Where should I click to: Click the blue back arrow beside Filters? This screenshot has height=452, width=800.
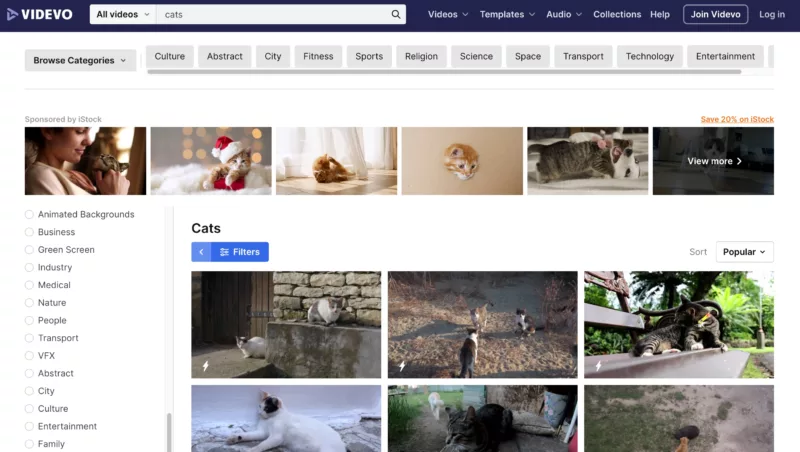tap(201, 252)
